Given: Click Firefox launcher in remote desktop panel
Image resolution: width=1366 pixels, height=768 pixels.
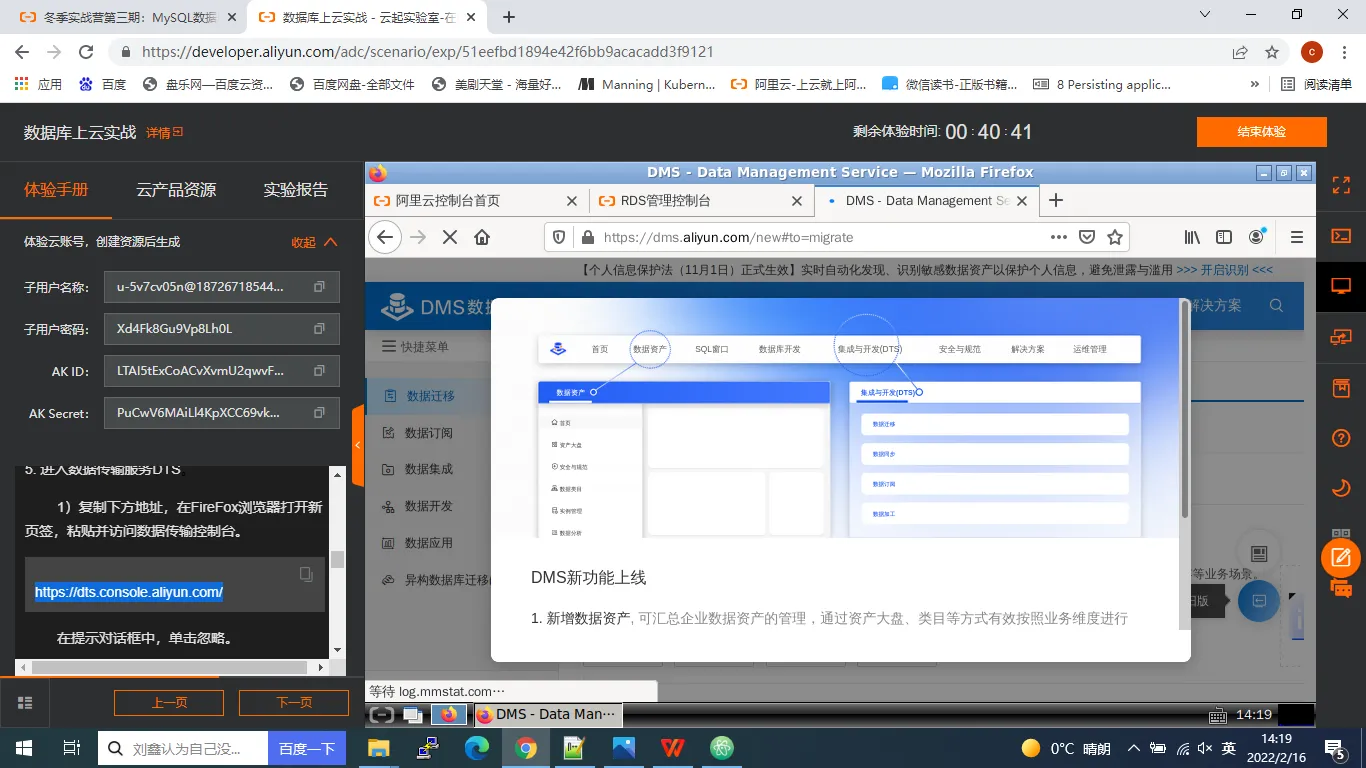Looking at the screenshot, I should pyautogui.click(x=449, y=714).
